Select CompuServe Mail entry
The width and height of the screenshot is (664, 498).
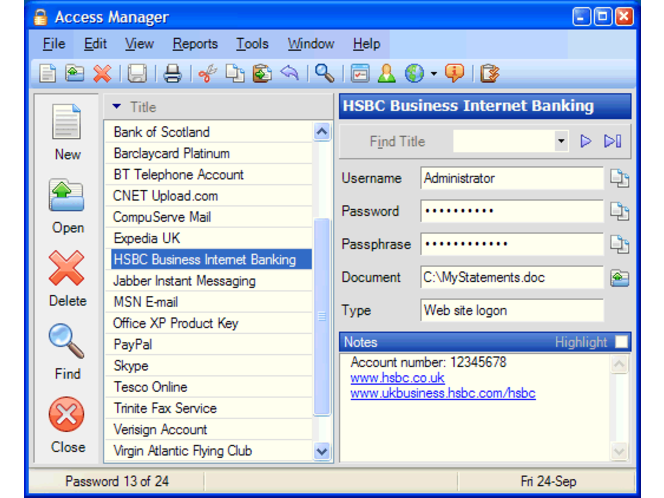[208, 217]
